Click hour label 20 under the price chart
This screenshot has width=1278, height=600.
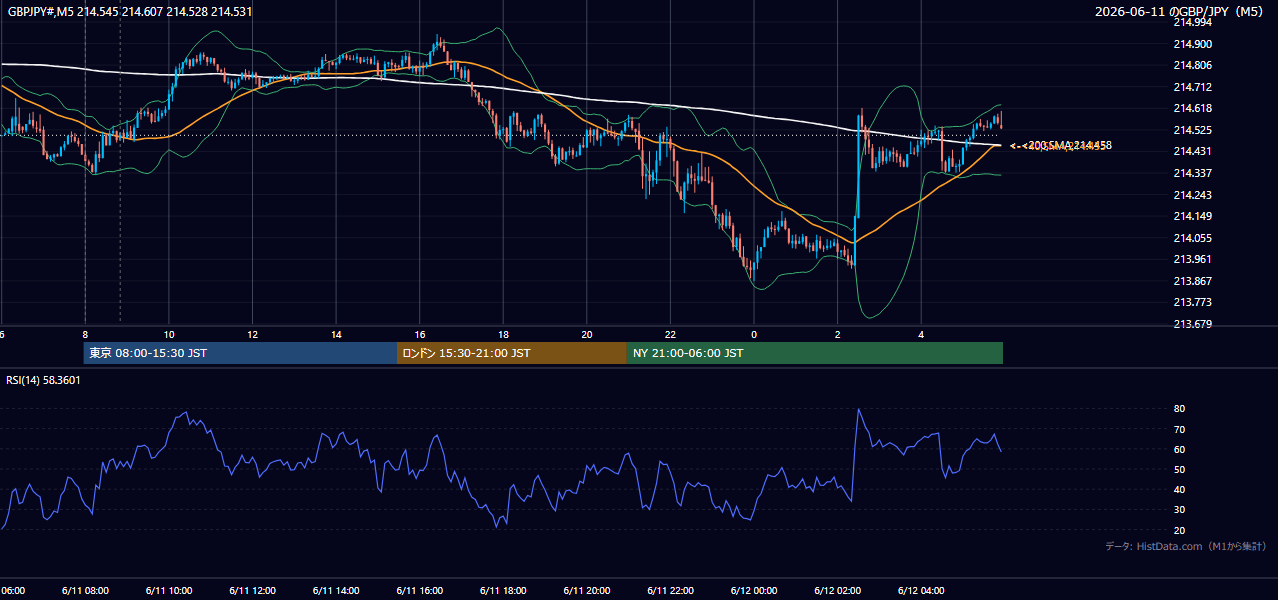[x=587, y=334]
